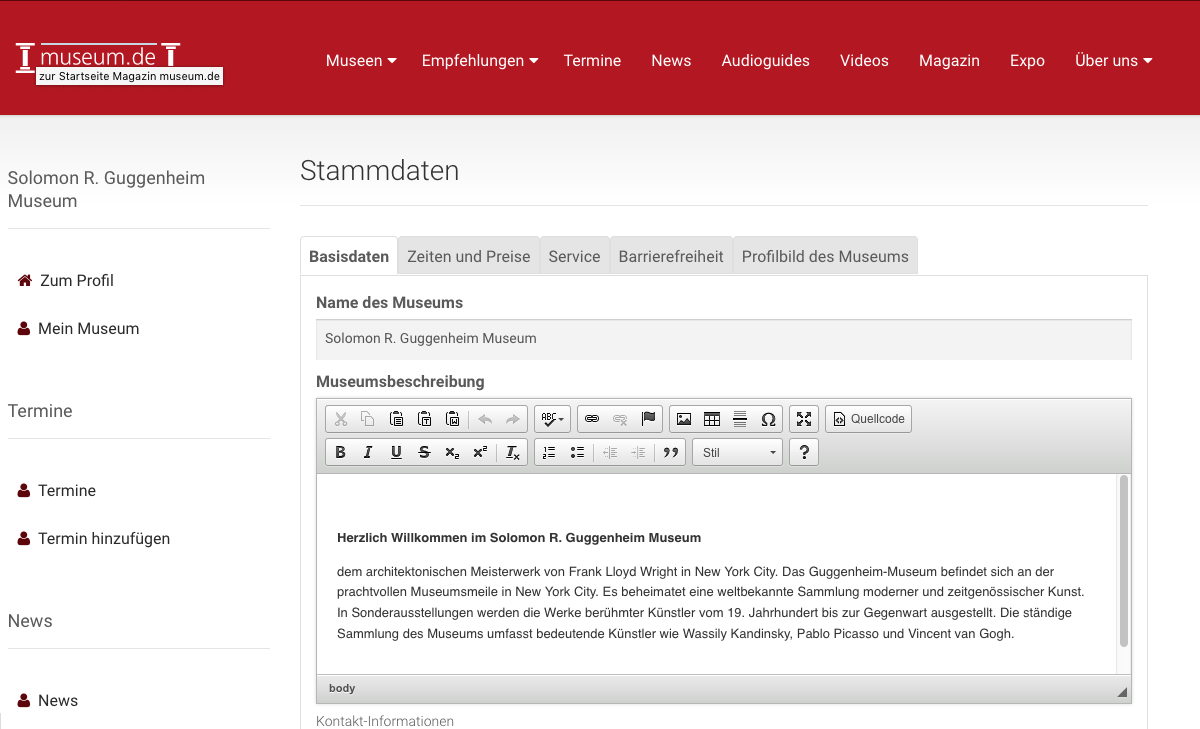Expand the Über uns menu
Viewport: 1200px width, 729px height.
[x=1114, y=61]
